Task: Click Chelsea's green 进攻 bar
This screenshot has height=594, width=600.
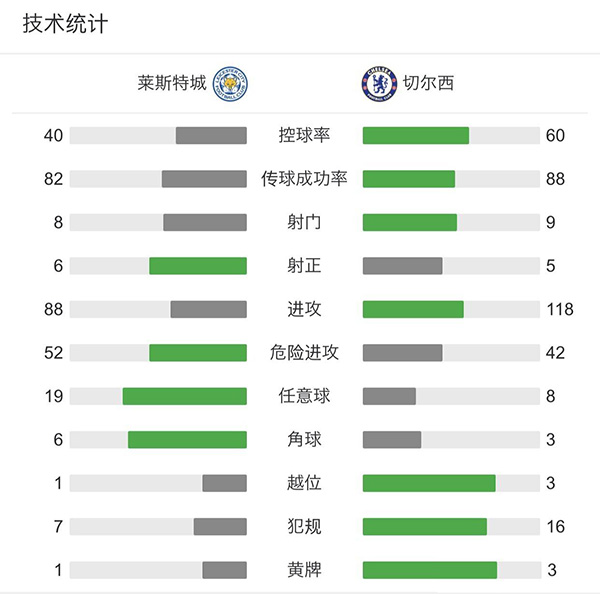Action: 413,309
